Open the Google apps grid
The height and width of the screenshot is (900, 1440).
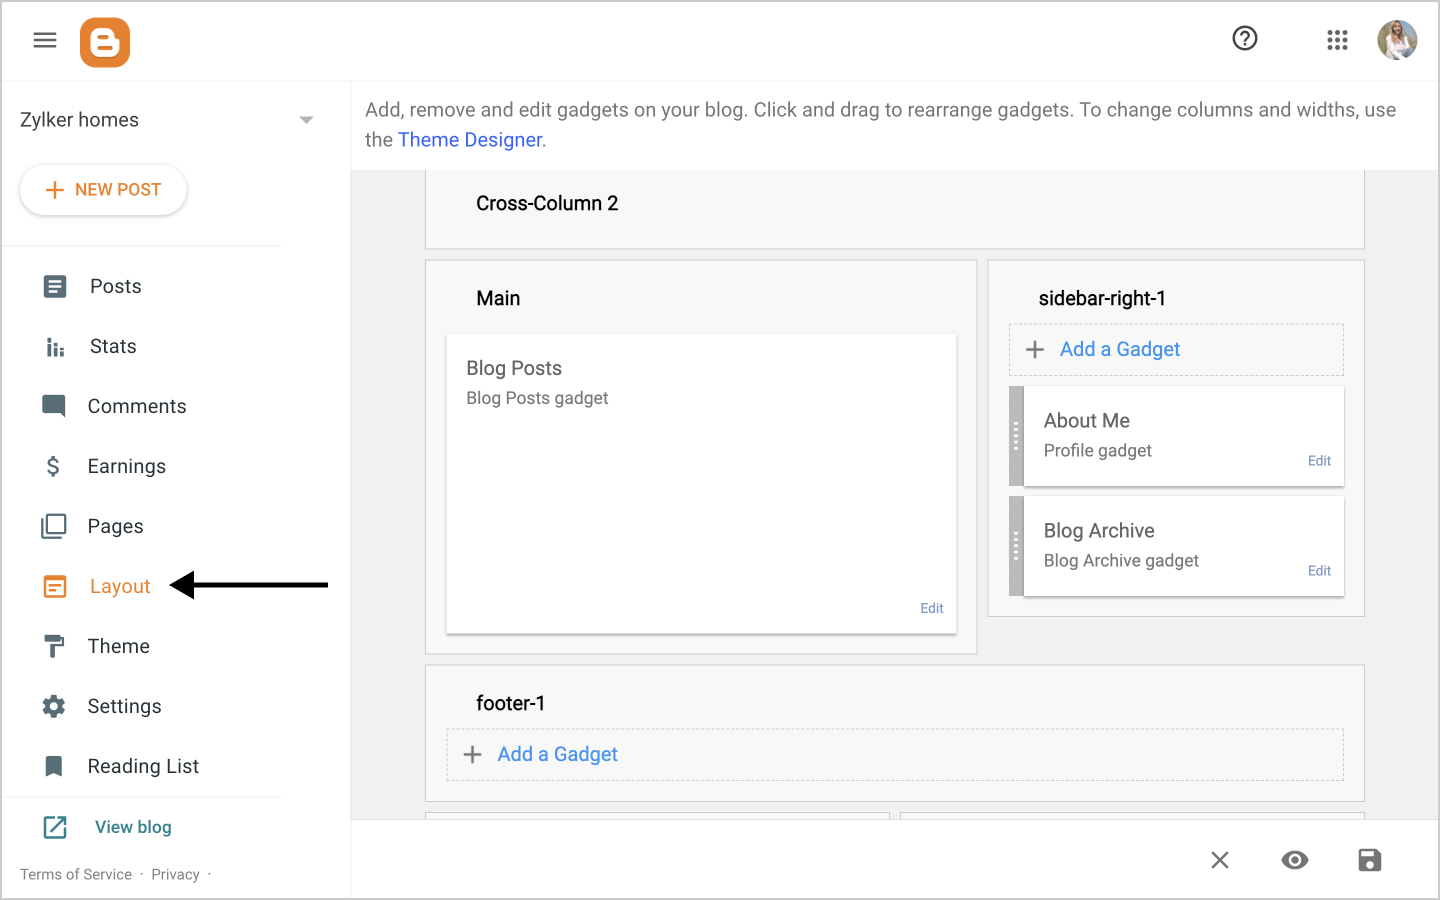click(x=1337, y=40)
